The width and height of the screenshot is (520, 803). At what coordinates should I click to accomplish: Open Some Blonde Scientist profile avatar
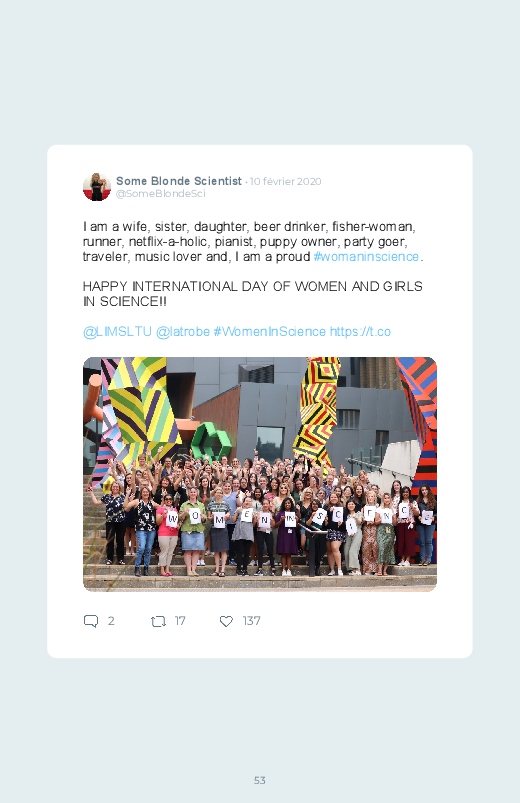97,187
